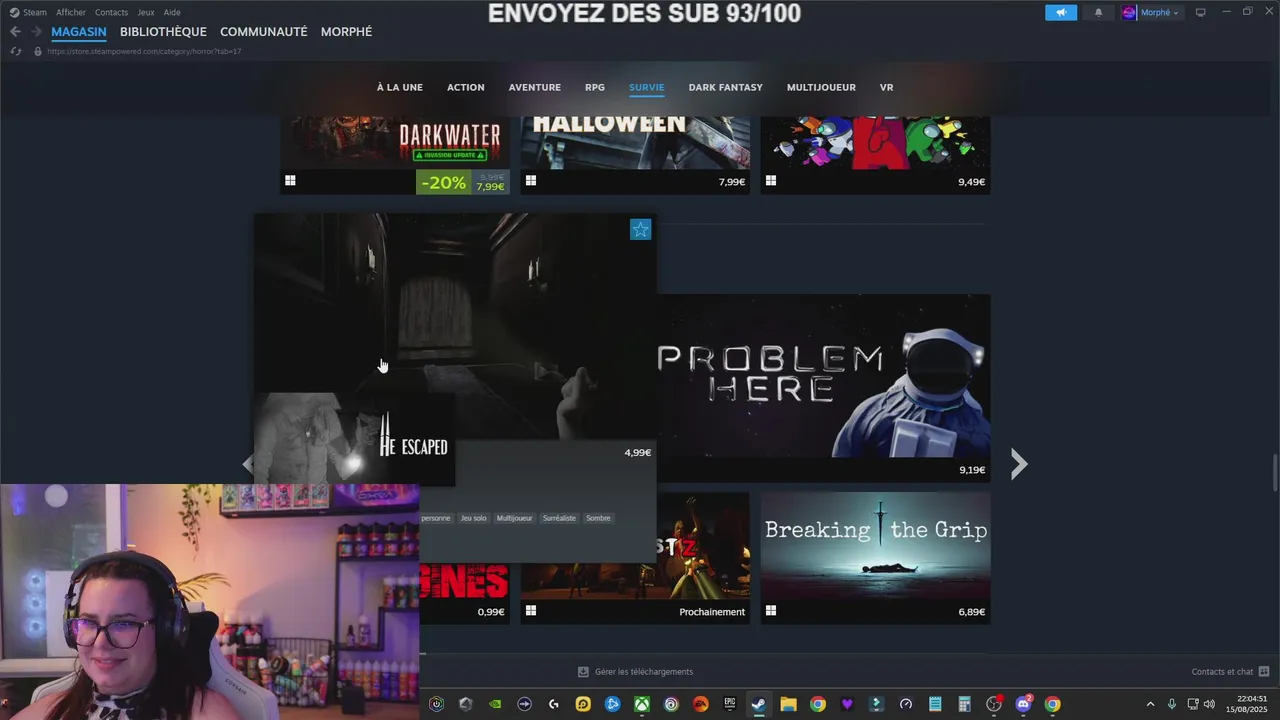Click the download icon beside Gérer les téléchargements
1280x720 pixels.
tap(584, 672)
